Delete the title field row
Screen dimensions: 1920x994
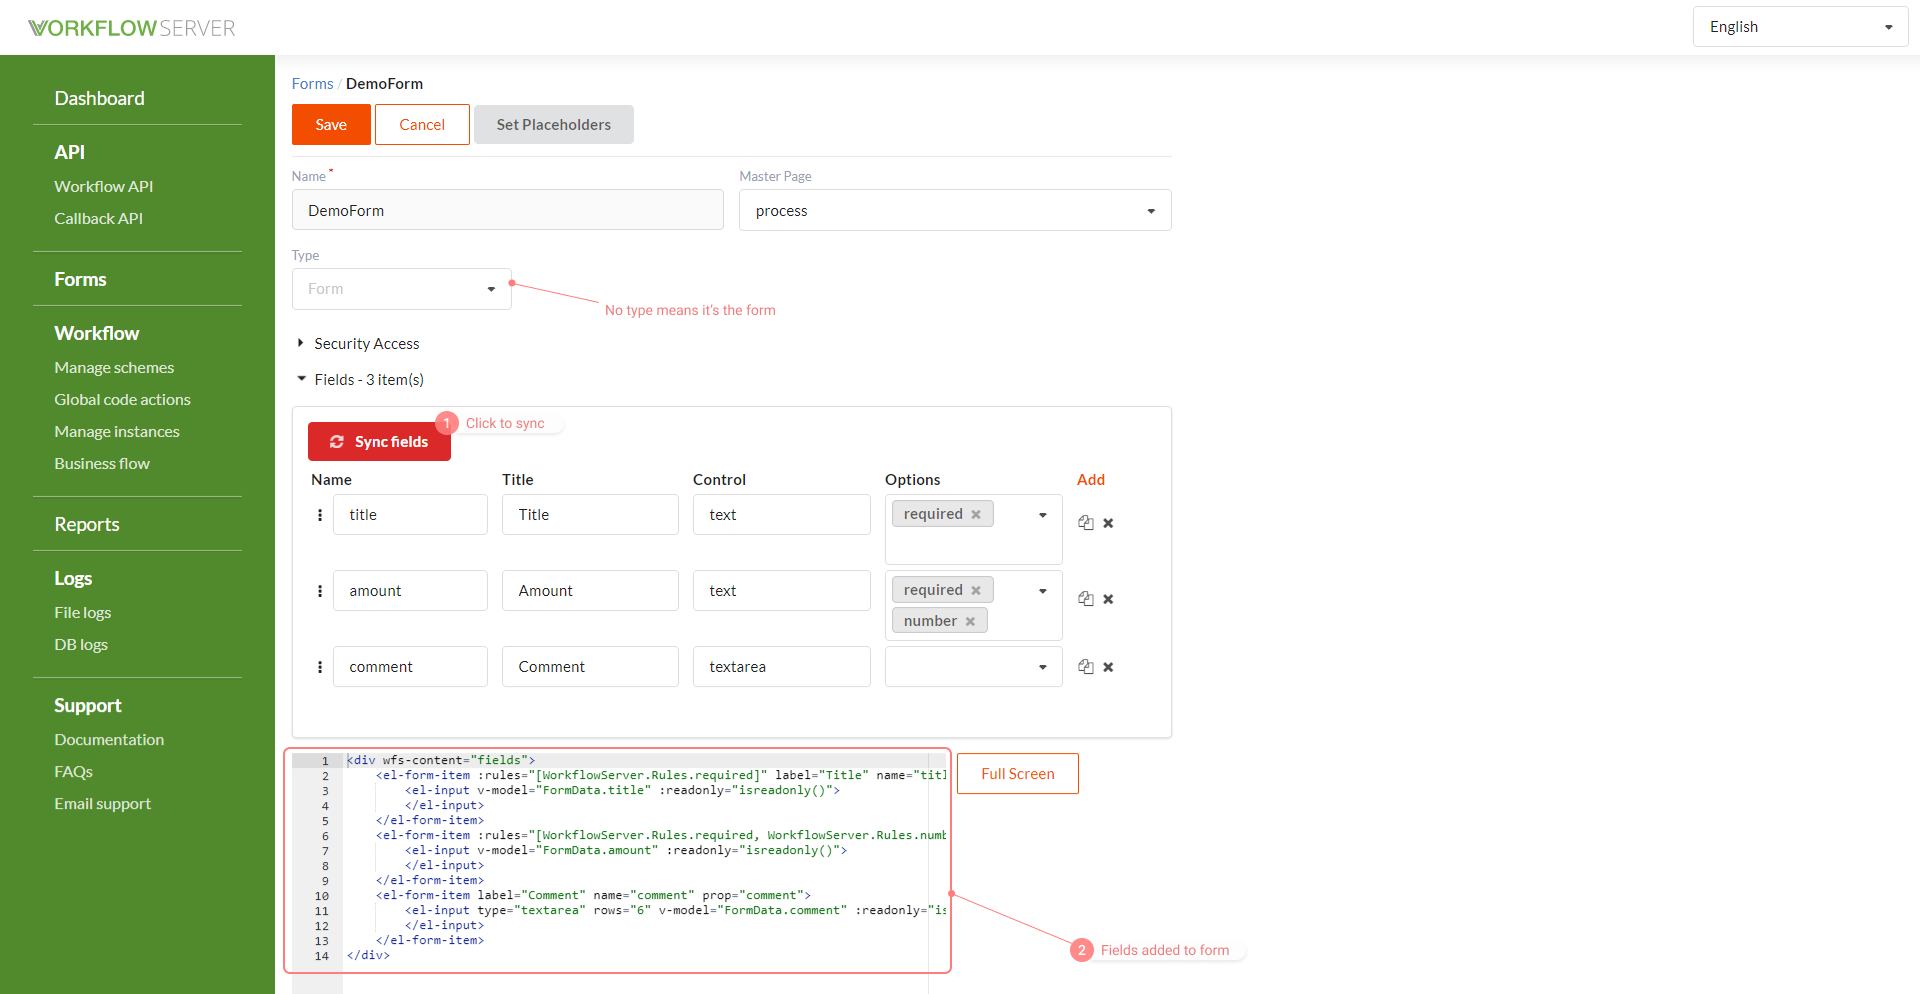(1108, 523)
